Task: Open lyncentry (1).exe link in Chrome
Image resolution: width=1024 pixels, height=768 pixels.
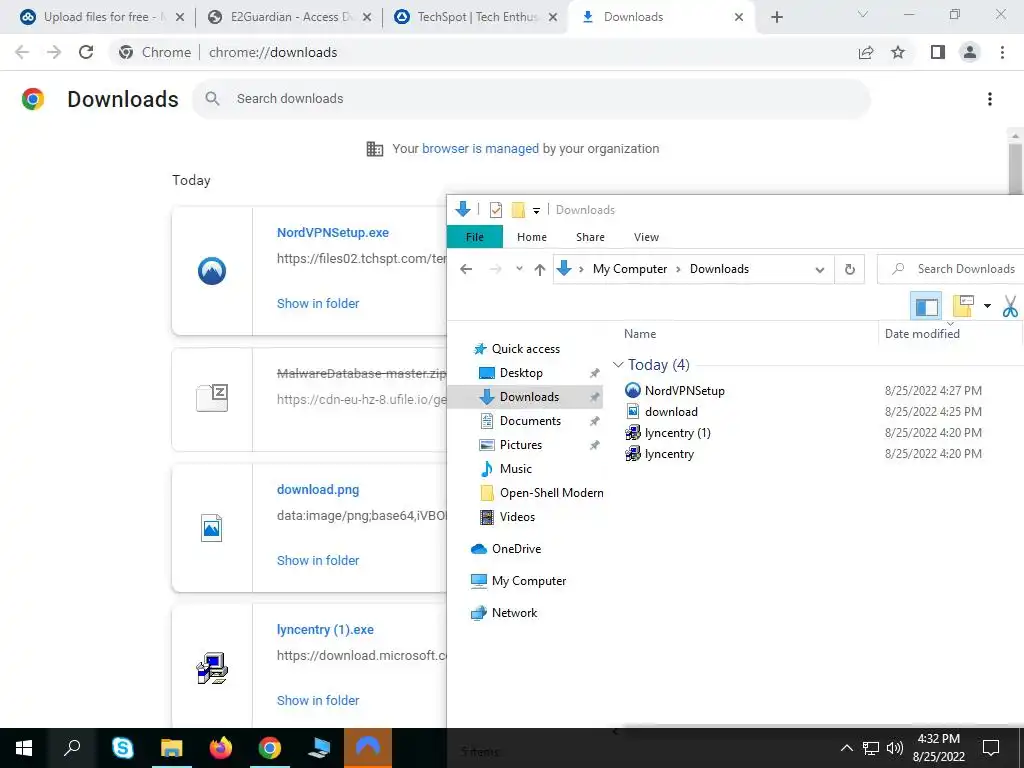Action: [325, 630]
